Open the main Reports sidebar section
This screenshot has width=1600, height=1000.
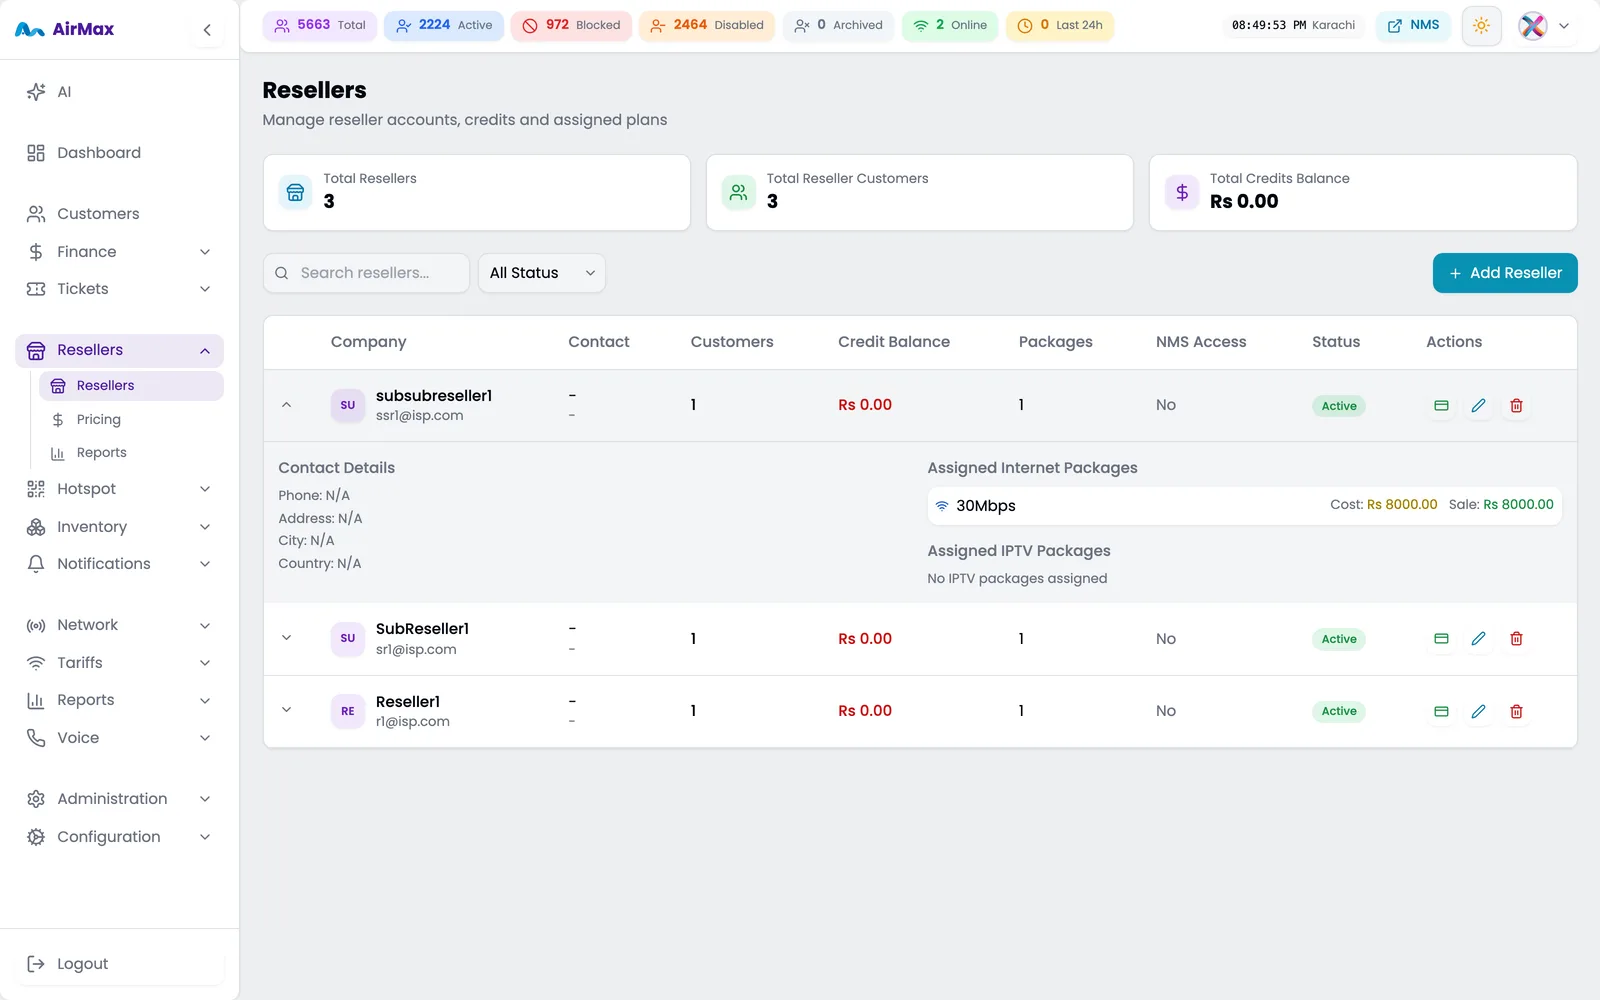coord(119,700)
